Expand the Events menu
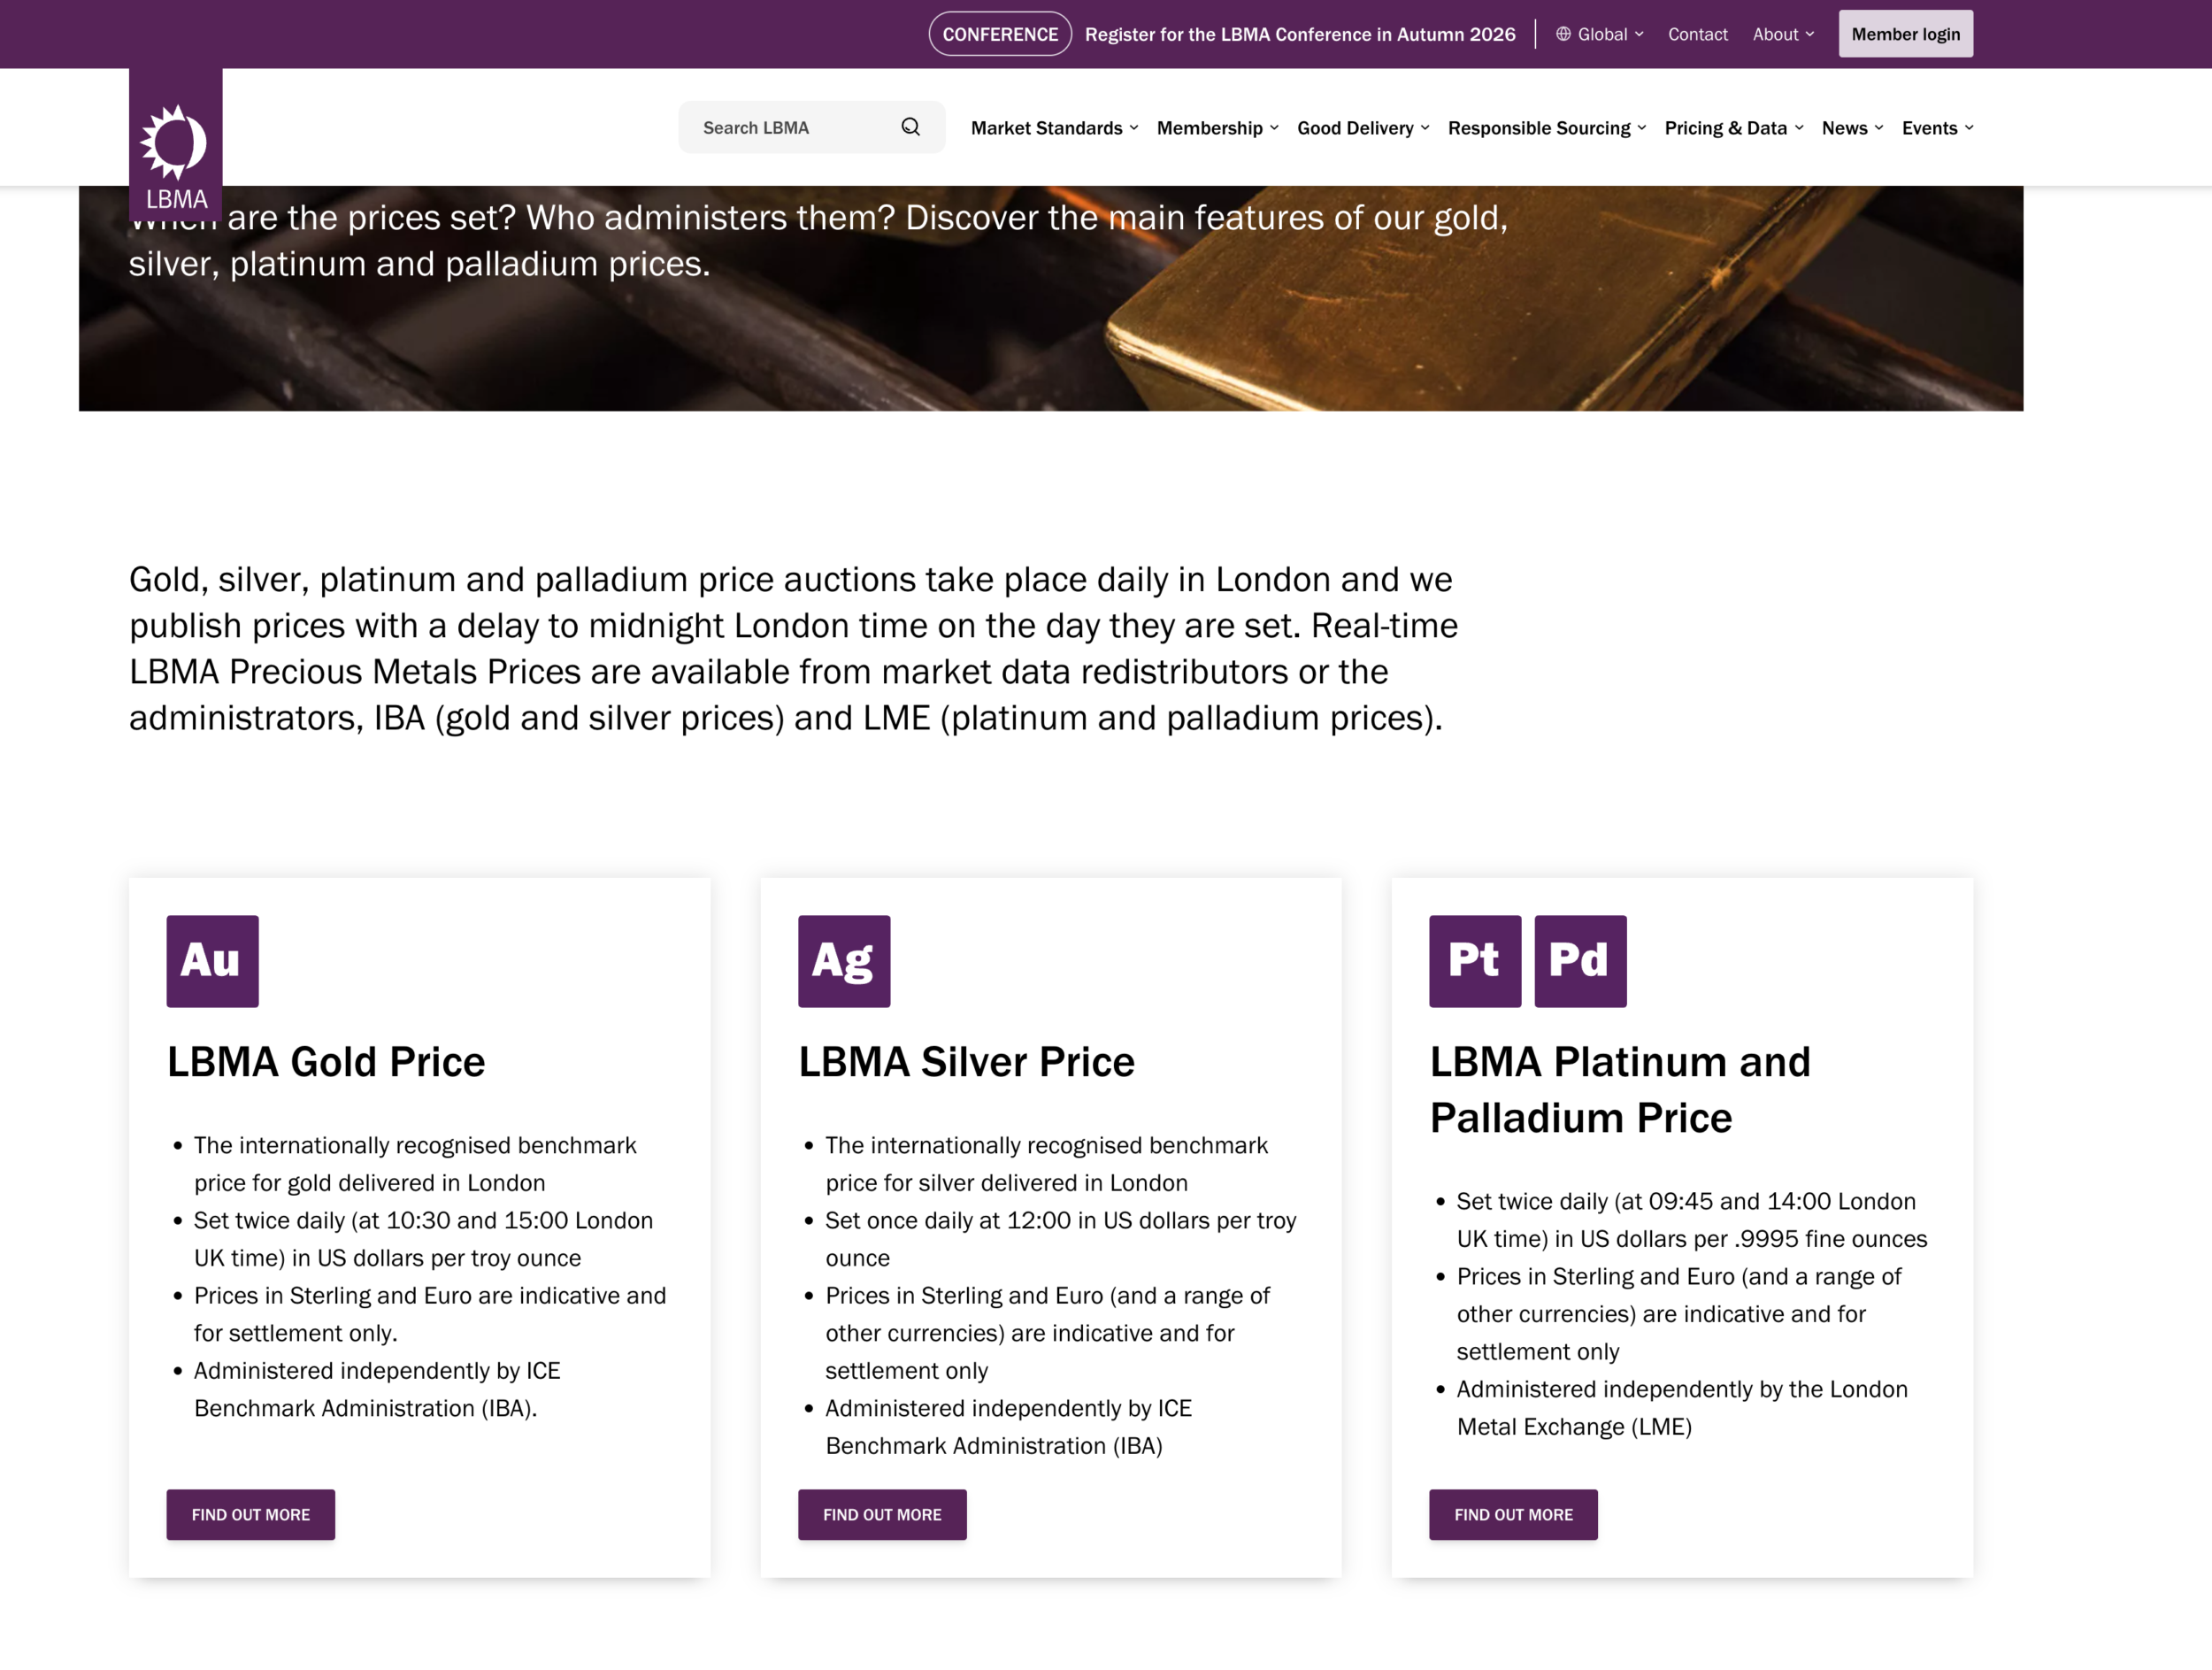This screenshot has height=1670, width=2212. tap(1937, 128)
